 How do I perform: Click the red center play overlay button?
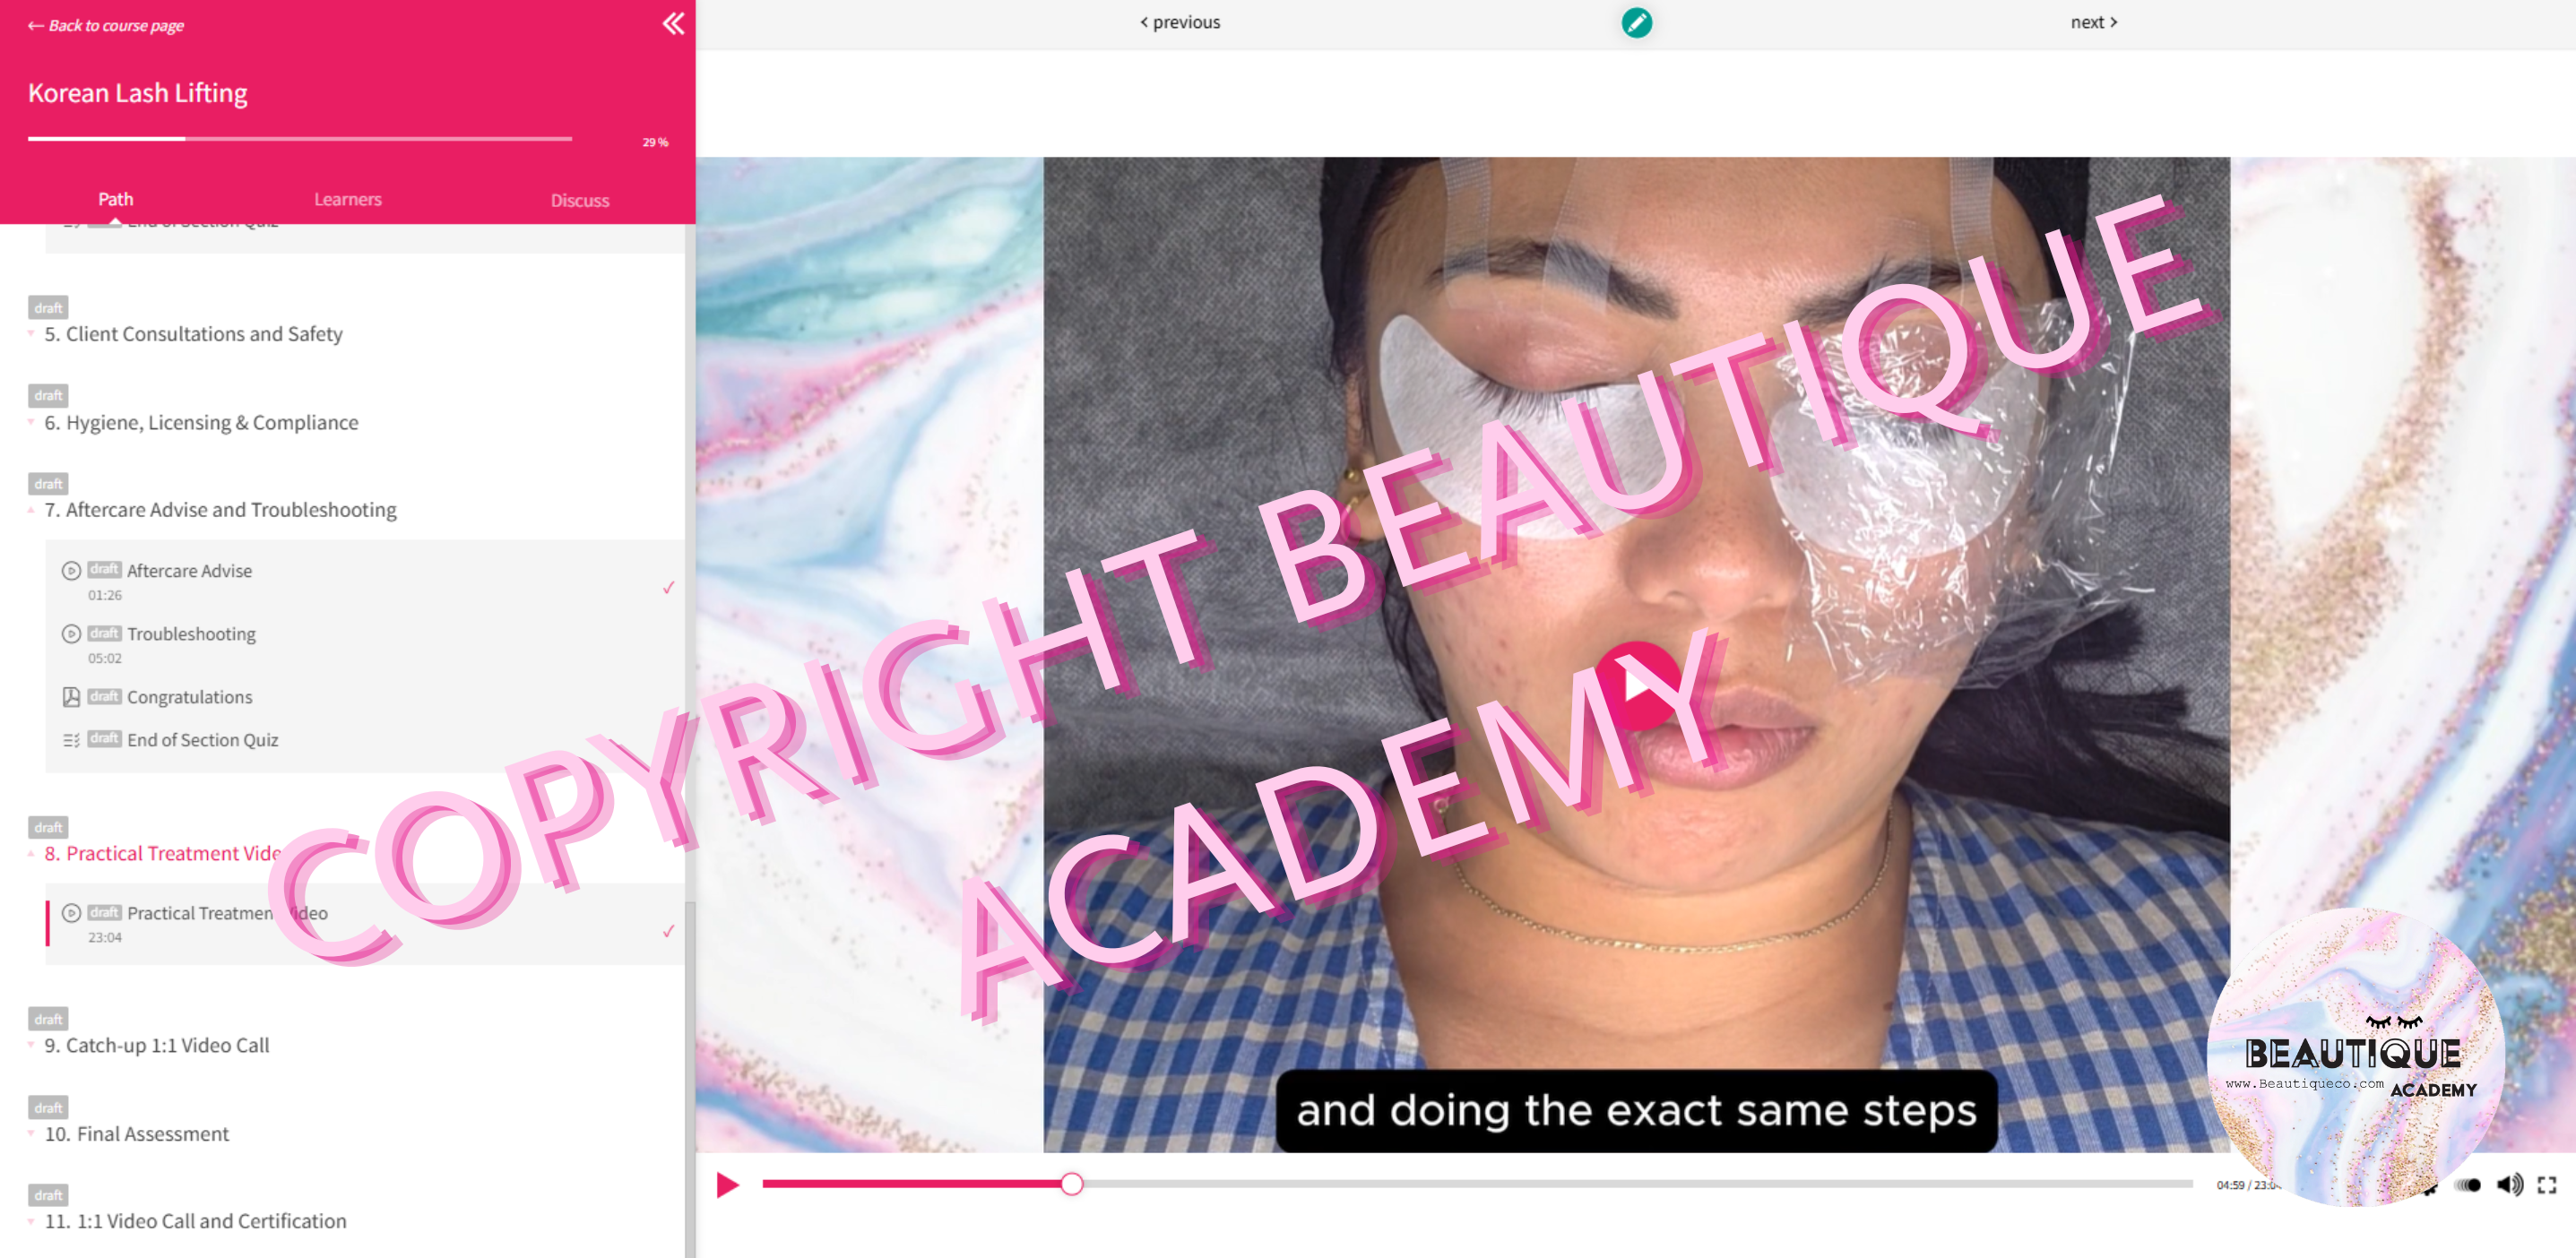pos(1636,685)
